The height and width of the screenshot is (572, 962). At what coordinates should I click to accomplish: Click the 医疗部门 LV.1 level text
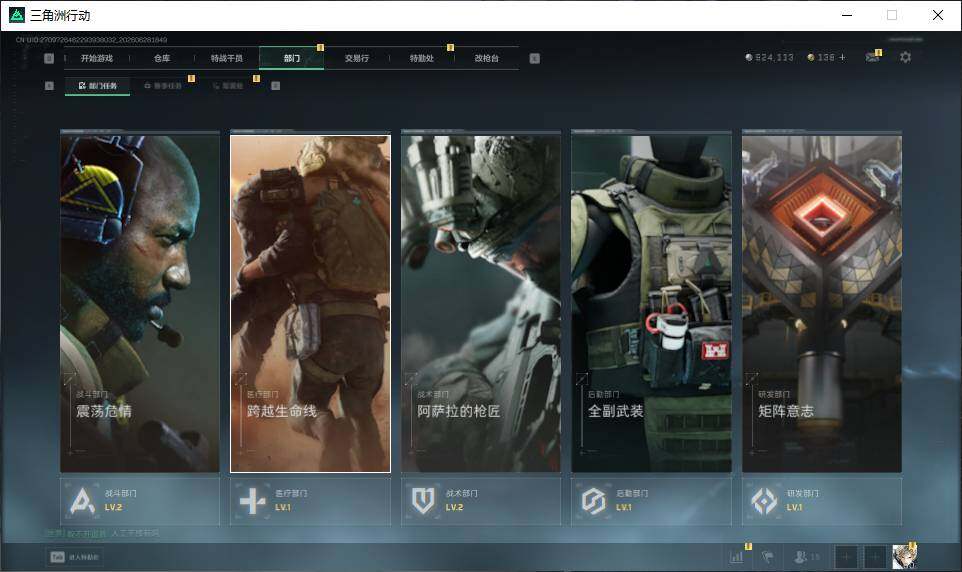pos(283,508)
